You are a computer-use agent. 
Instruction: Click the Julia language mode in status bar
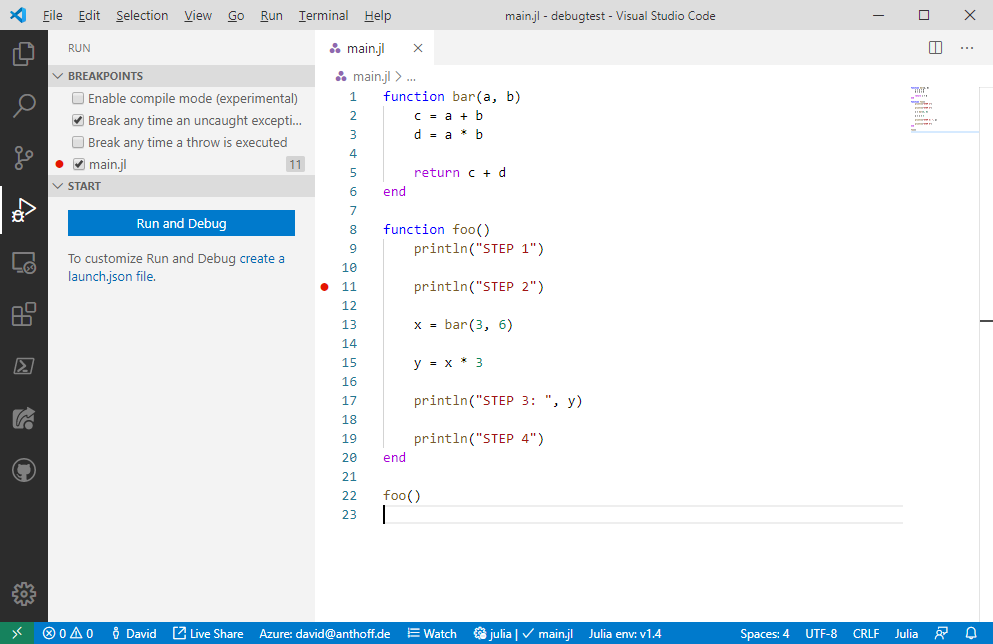tap(906, 633)
